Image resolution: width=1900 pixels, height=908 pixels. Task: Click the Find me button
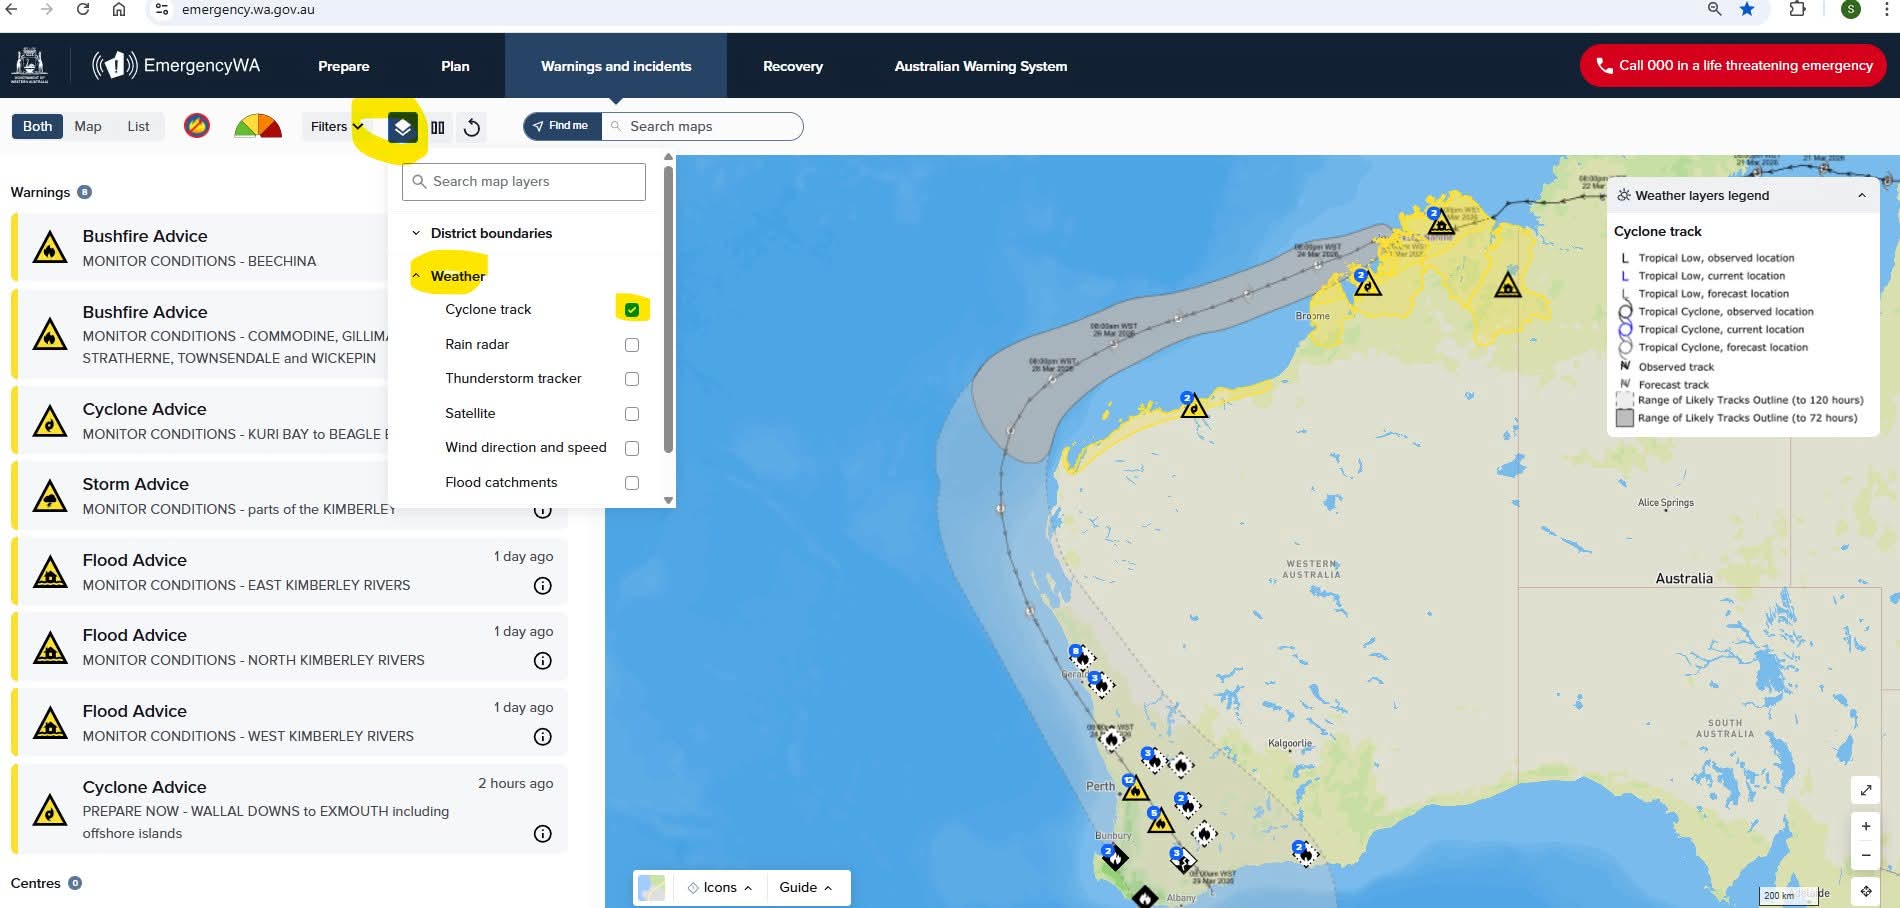pyautogui.click(x=562, y=126)
